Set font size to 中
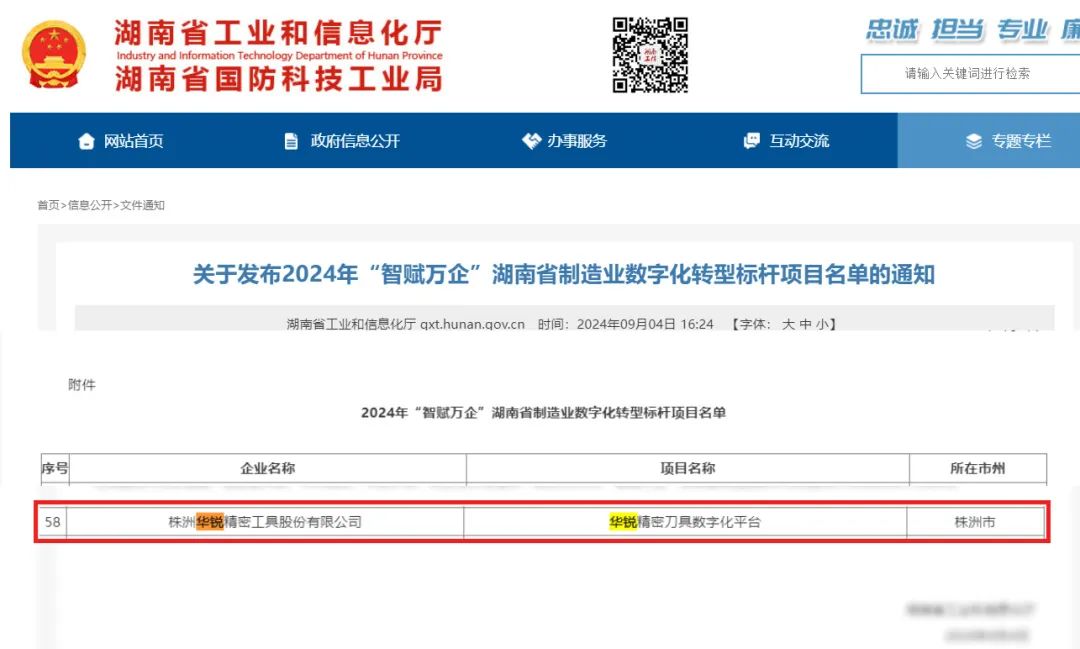This screenshot has height=649, width=1080. (805, 324)
